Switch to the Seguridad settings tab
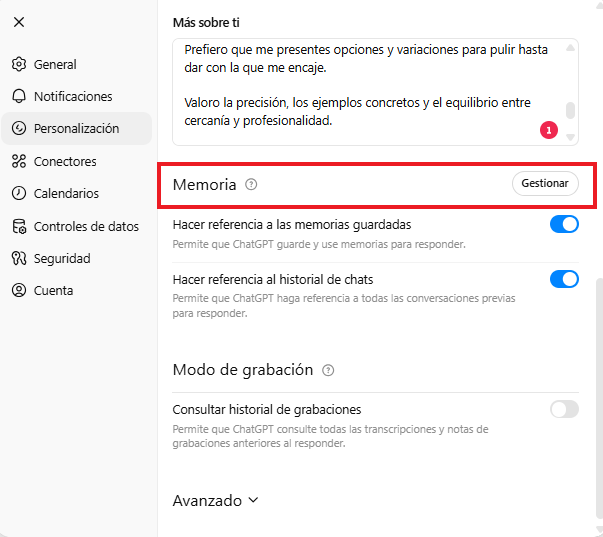This screenshot has width=603, height=537. [62, 259]
